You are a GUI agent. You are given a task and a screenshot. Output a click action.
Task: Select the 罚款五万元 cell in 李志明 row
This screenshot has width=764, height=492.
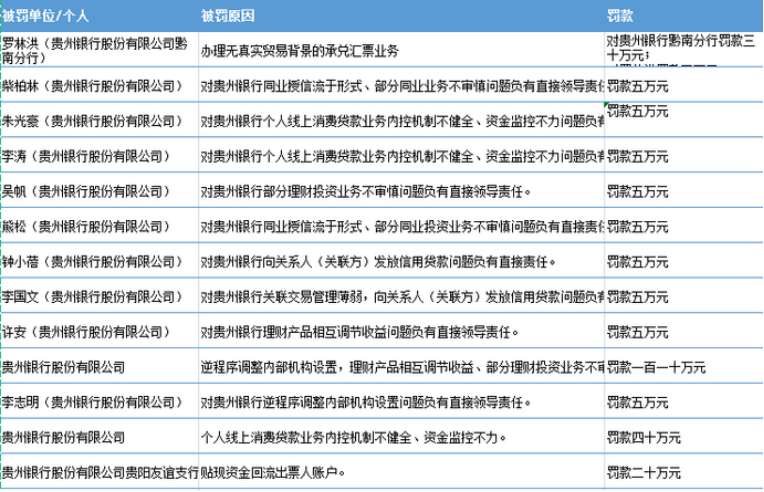(x=684, y=400)
